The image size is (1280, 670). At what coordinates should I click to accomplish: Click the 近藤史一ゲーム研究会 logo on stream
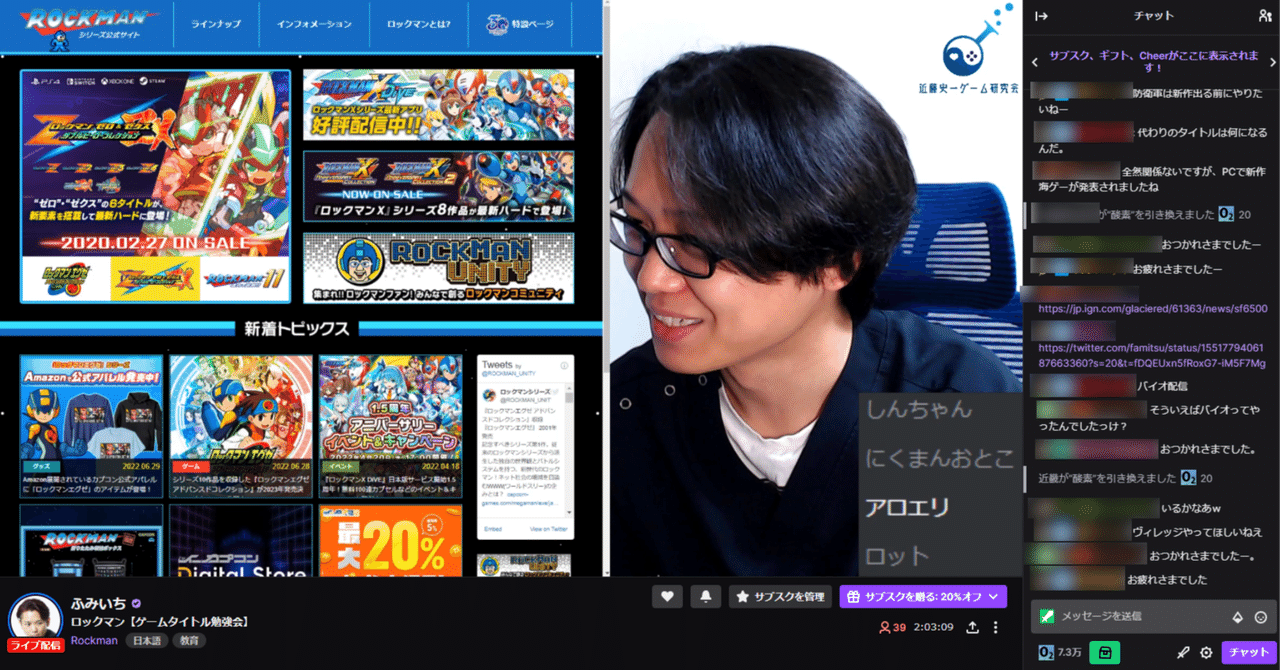click(x=968, y=50)
